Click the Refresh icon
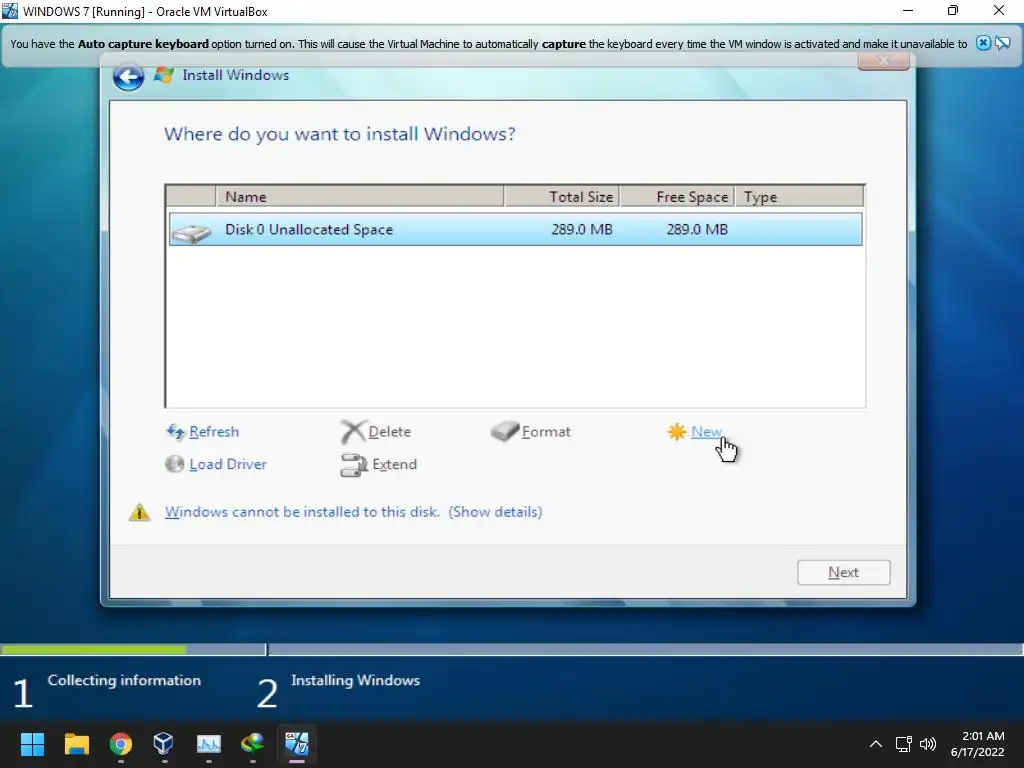 click(x=175, y=432)
